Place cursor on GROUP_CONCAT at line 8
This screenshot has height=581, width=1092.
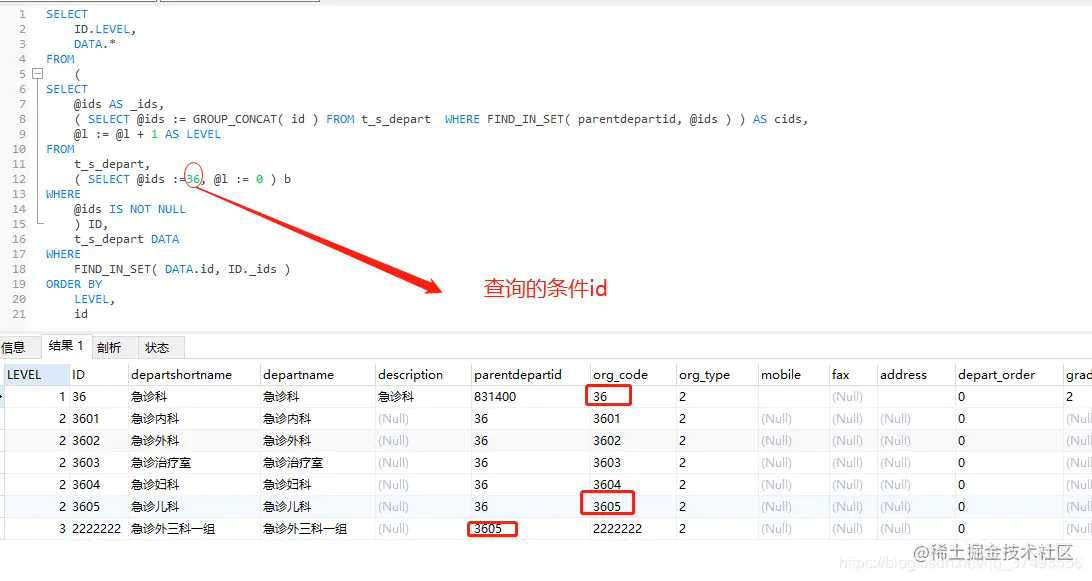coord(234,119)
